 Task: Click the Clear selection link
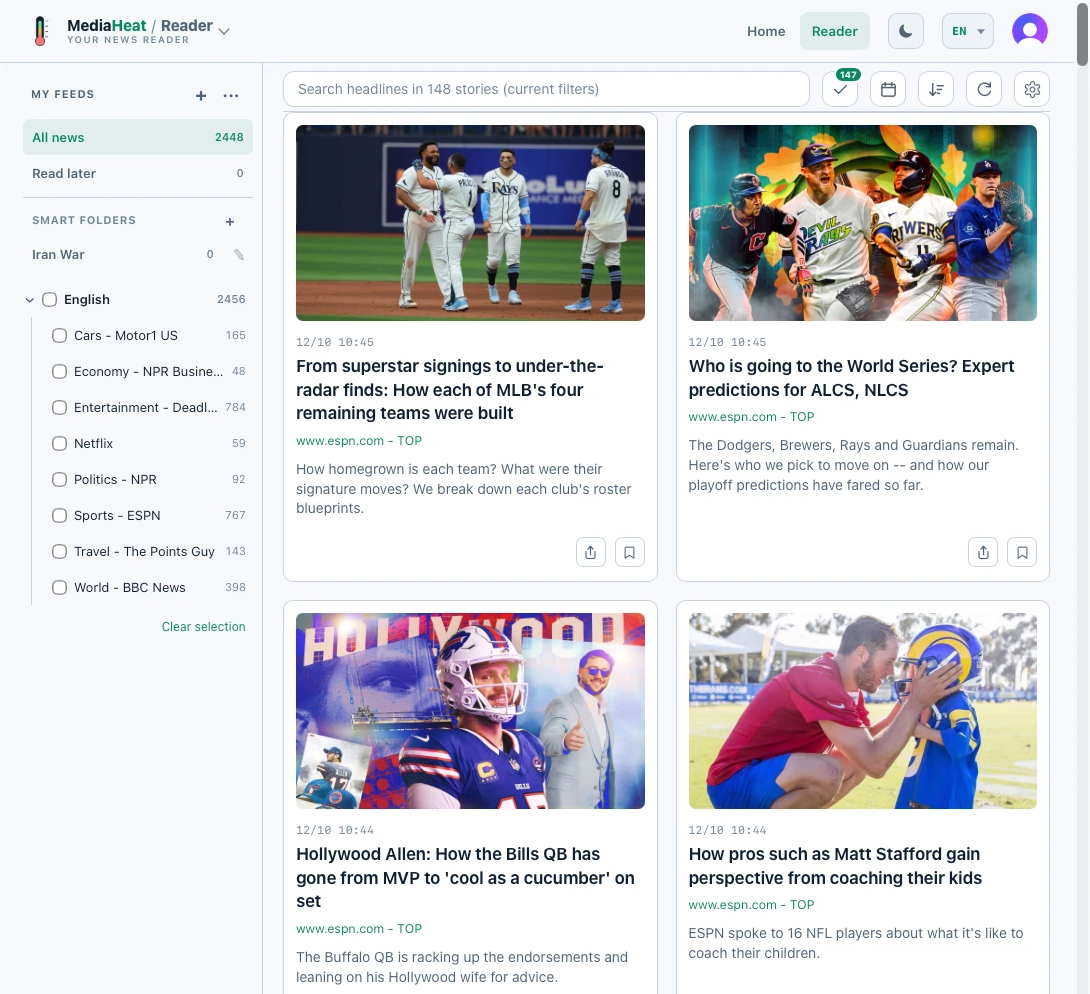(203, 626)
